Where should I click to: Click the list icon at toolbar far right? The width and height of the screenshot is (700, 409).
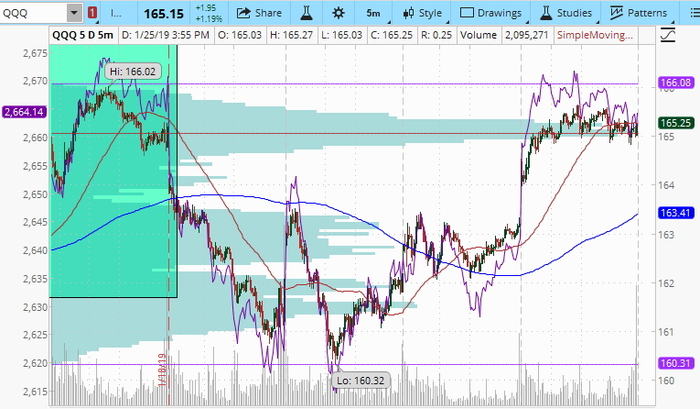(x=695, y=13)
